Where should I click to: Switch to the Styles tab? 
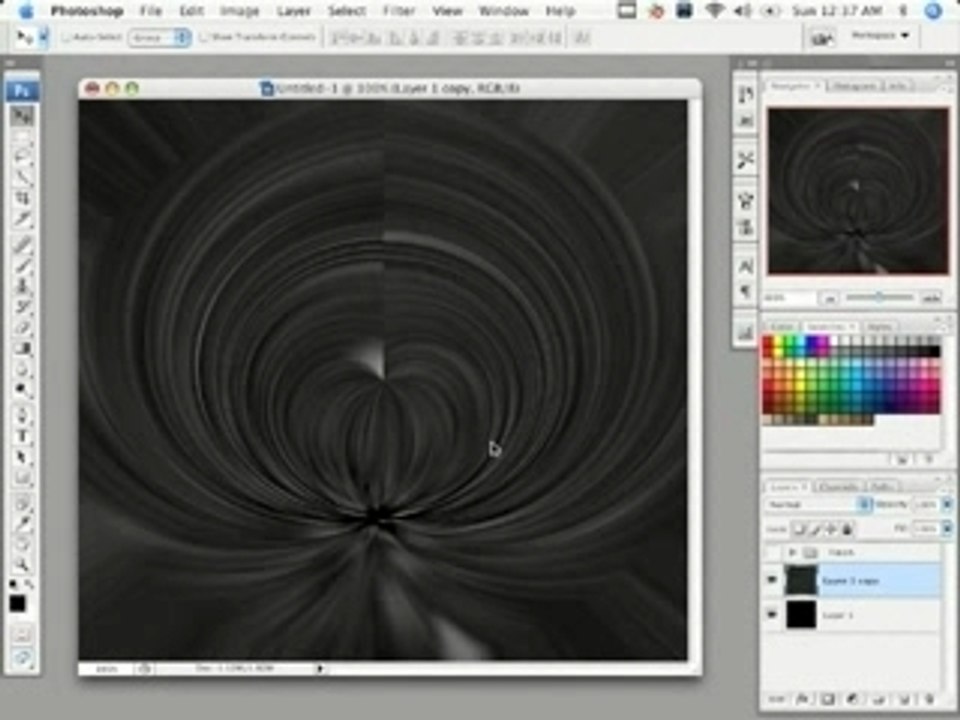pos(879,326)
